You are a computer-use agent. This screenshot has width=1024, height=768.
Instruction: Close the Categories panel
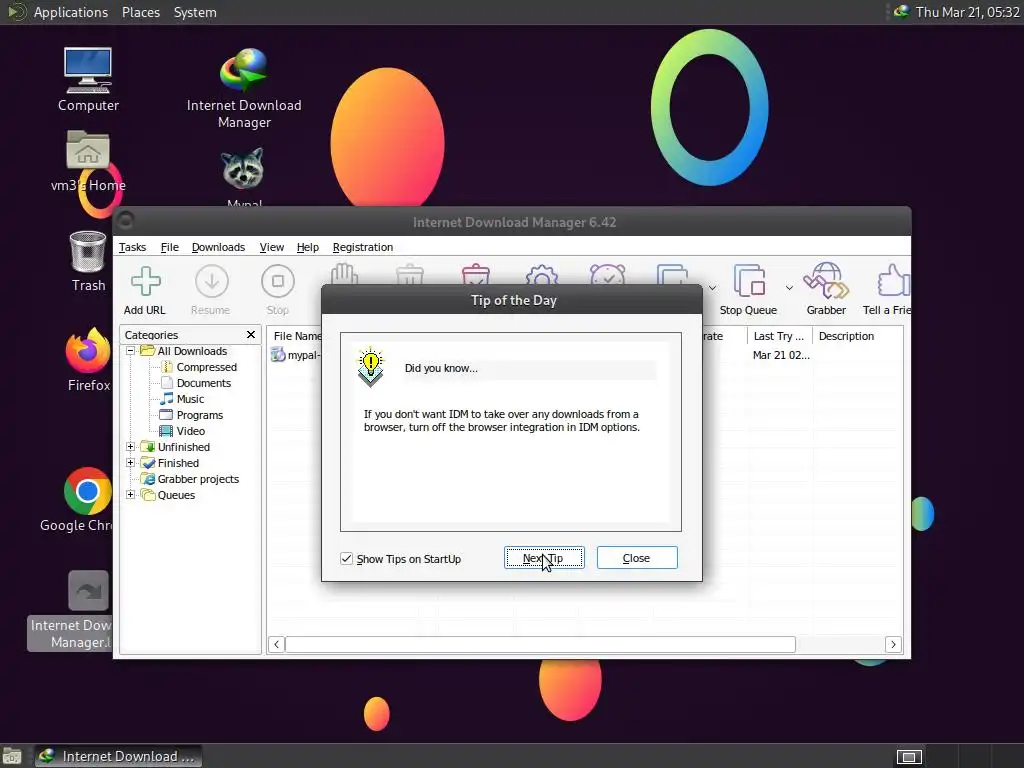click(x=251, y=334)
